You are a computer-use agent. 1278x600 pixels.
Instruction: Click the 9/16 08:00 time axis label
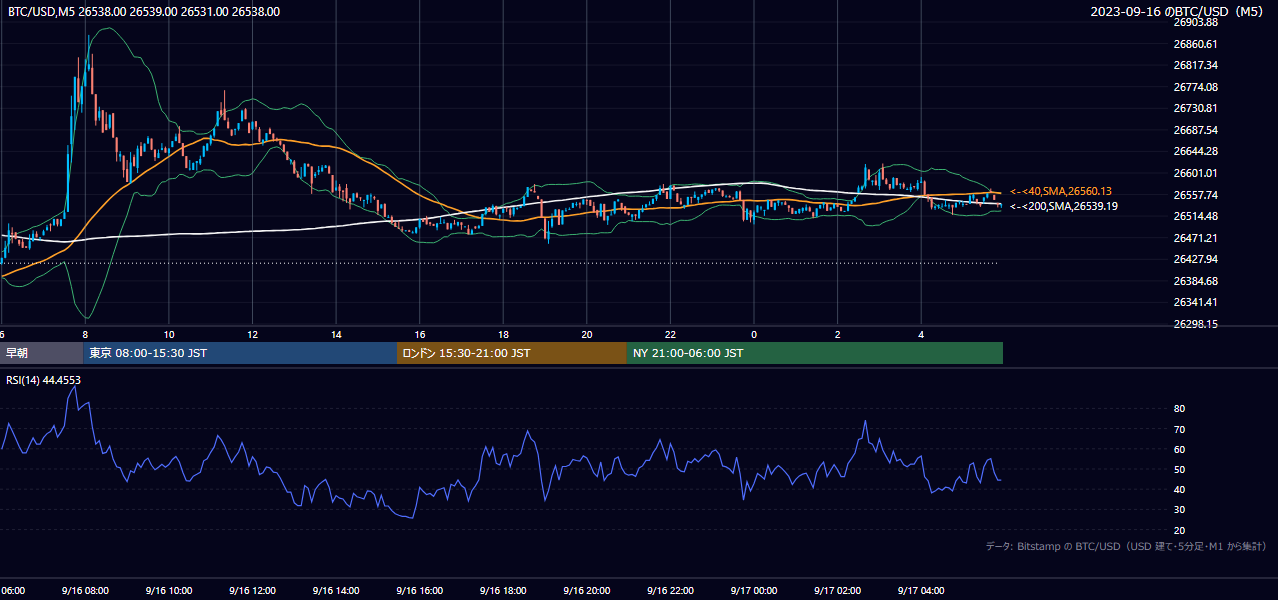[x=85, y=590]
